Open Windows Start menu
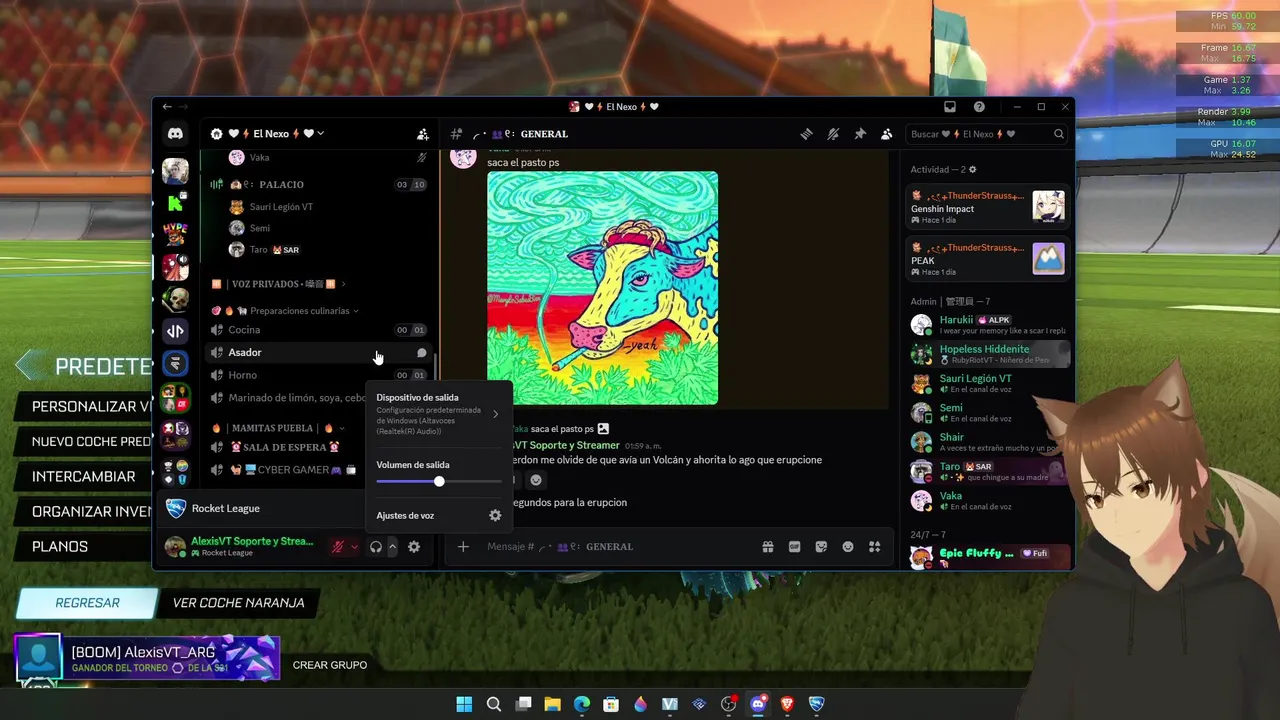 [464, 704]
